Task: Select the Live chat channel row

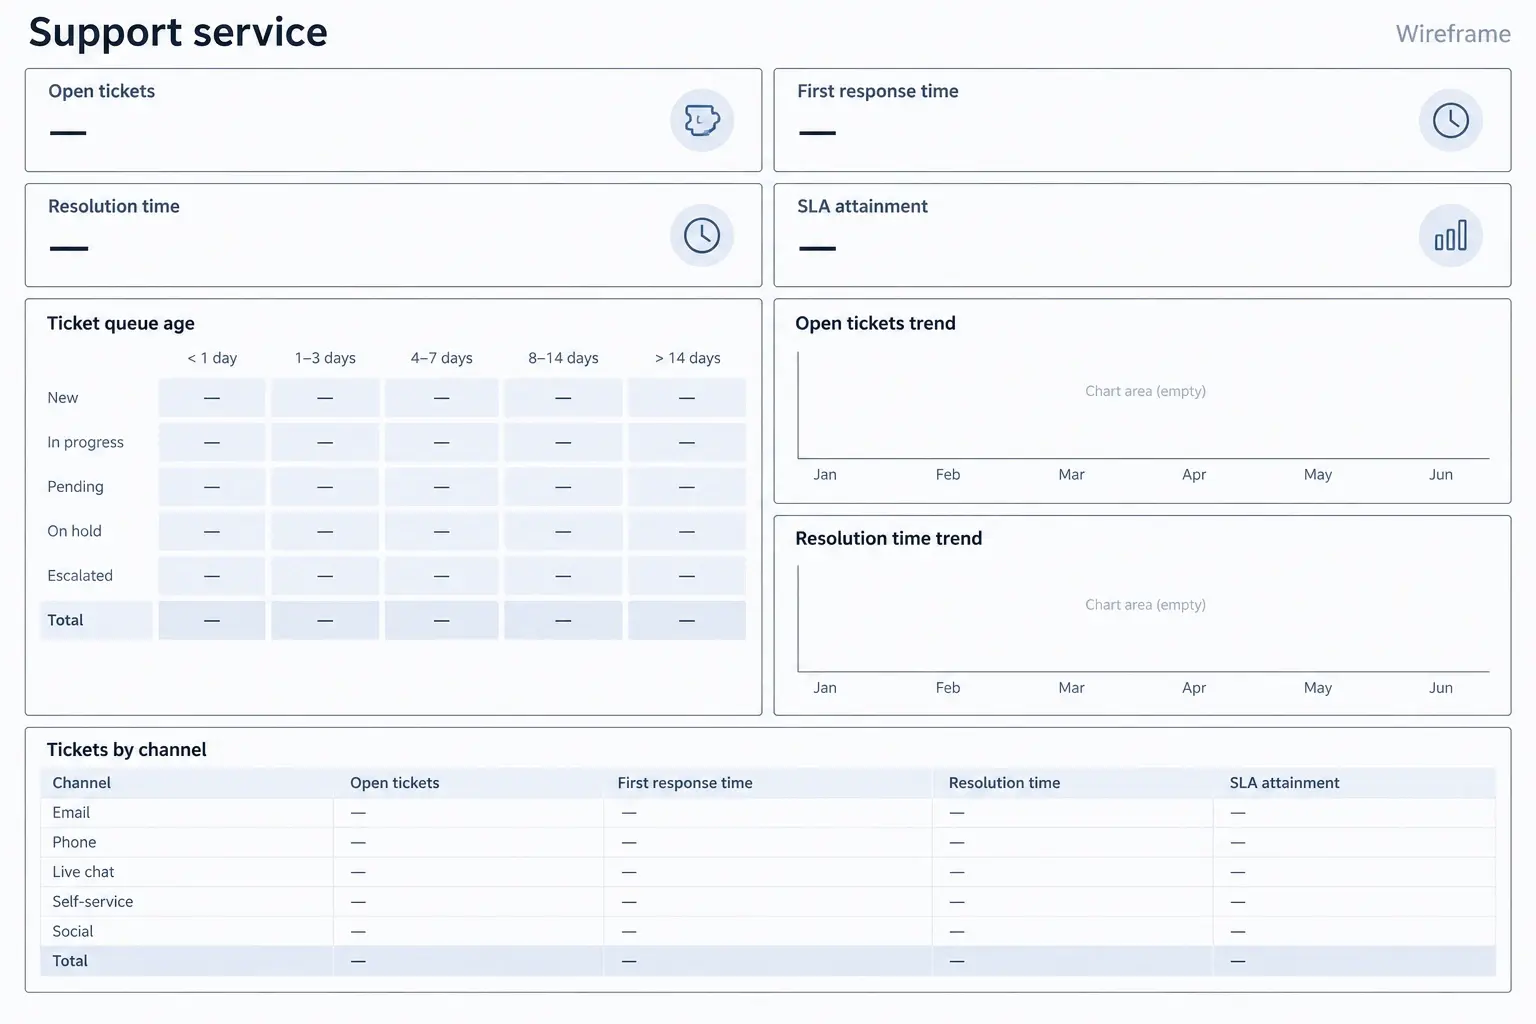Action: pyautogui.click(x=768, y=872)
